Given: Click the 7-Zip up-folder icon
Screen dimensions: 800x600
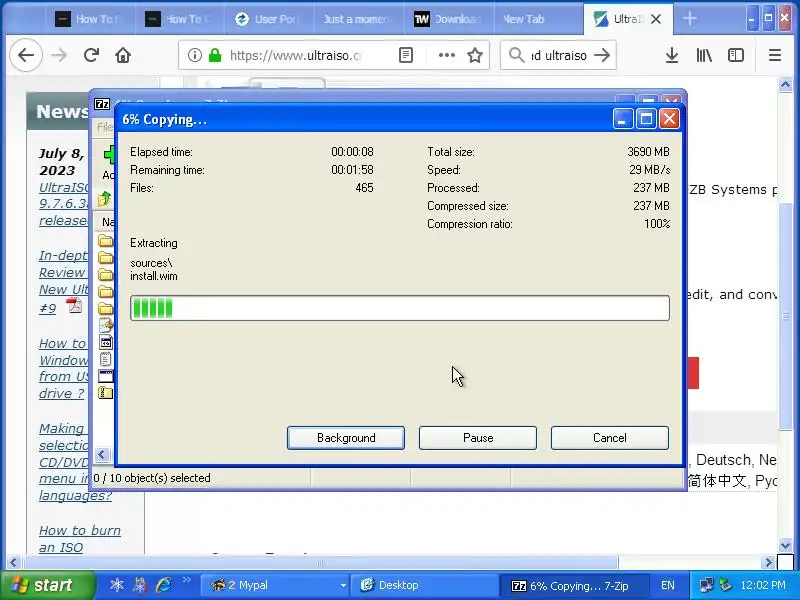Looking at the screenshot, I should (x=105, y=198).
